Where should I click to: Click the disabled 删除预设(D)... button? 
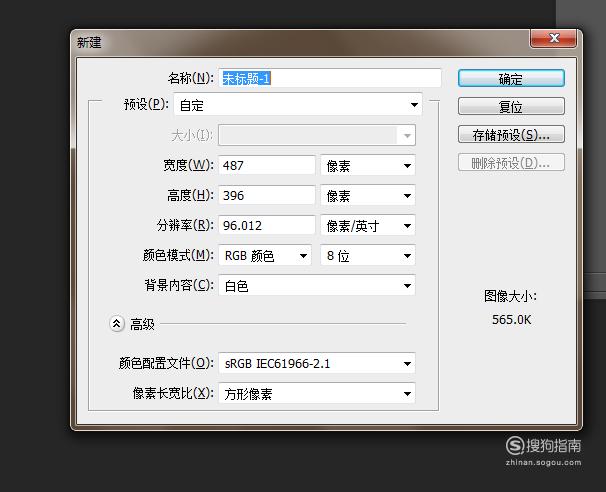click(511, 163)
